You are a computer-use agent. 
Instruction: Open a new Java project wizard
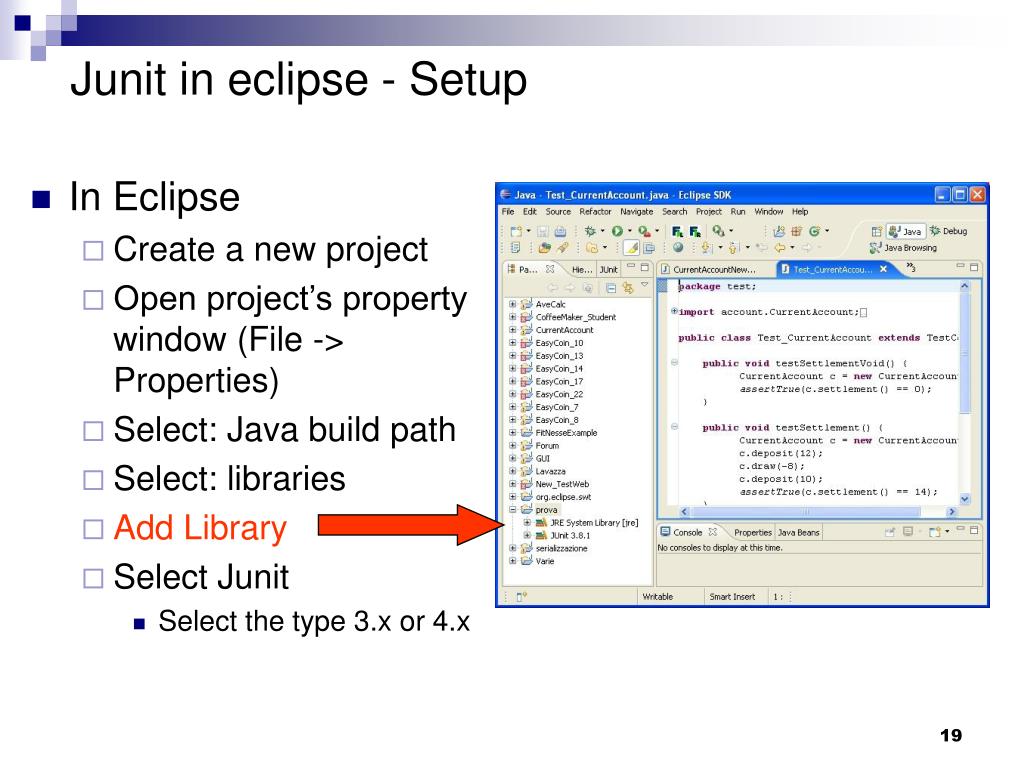[516, 232]
